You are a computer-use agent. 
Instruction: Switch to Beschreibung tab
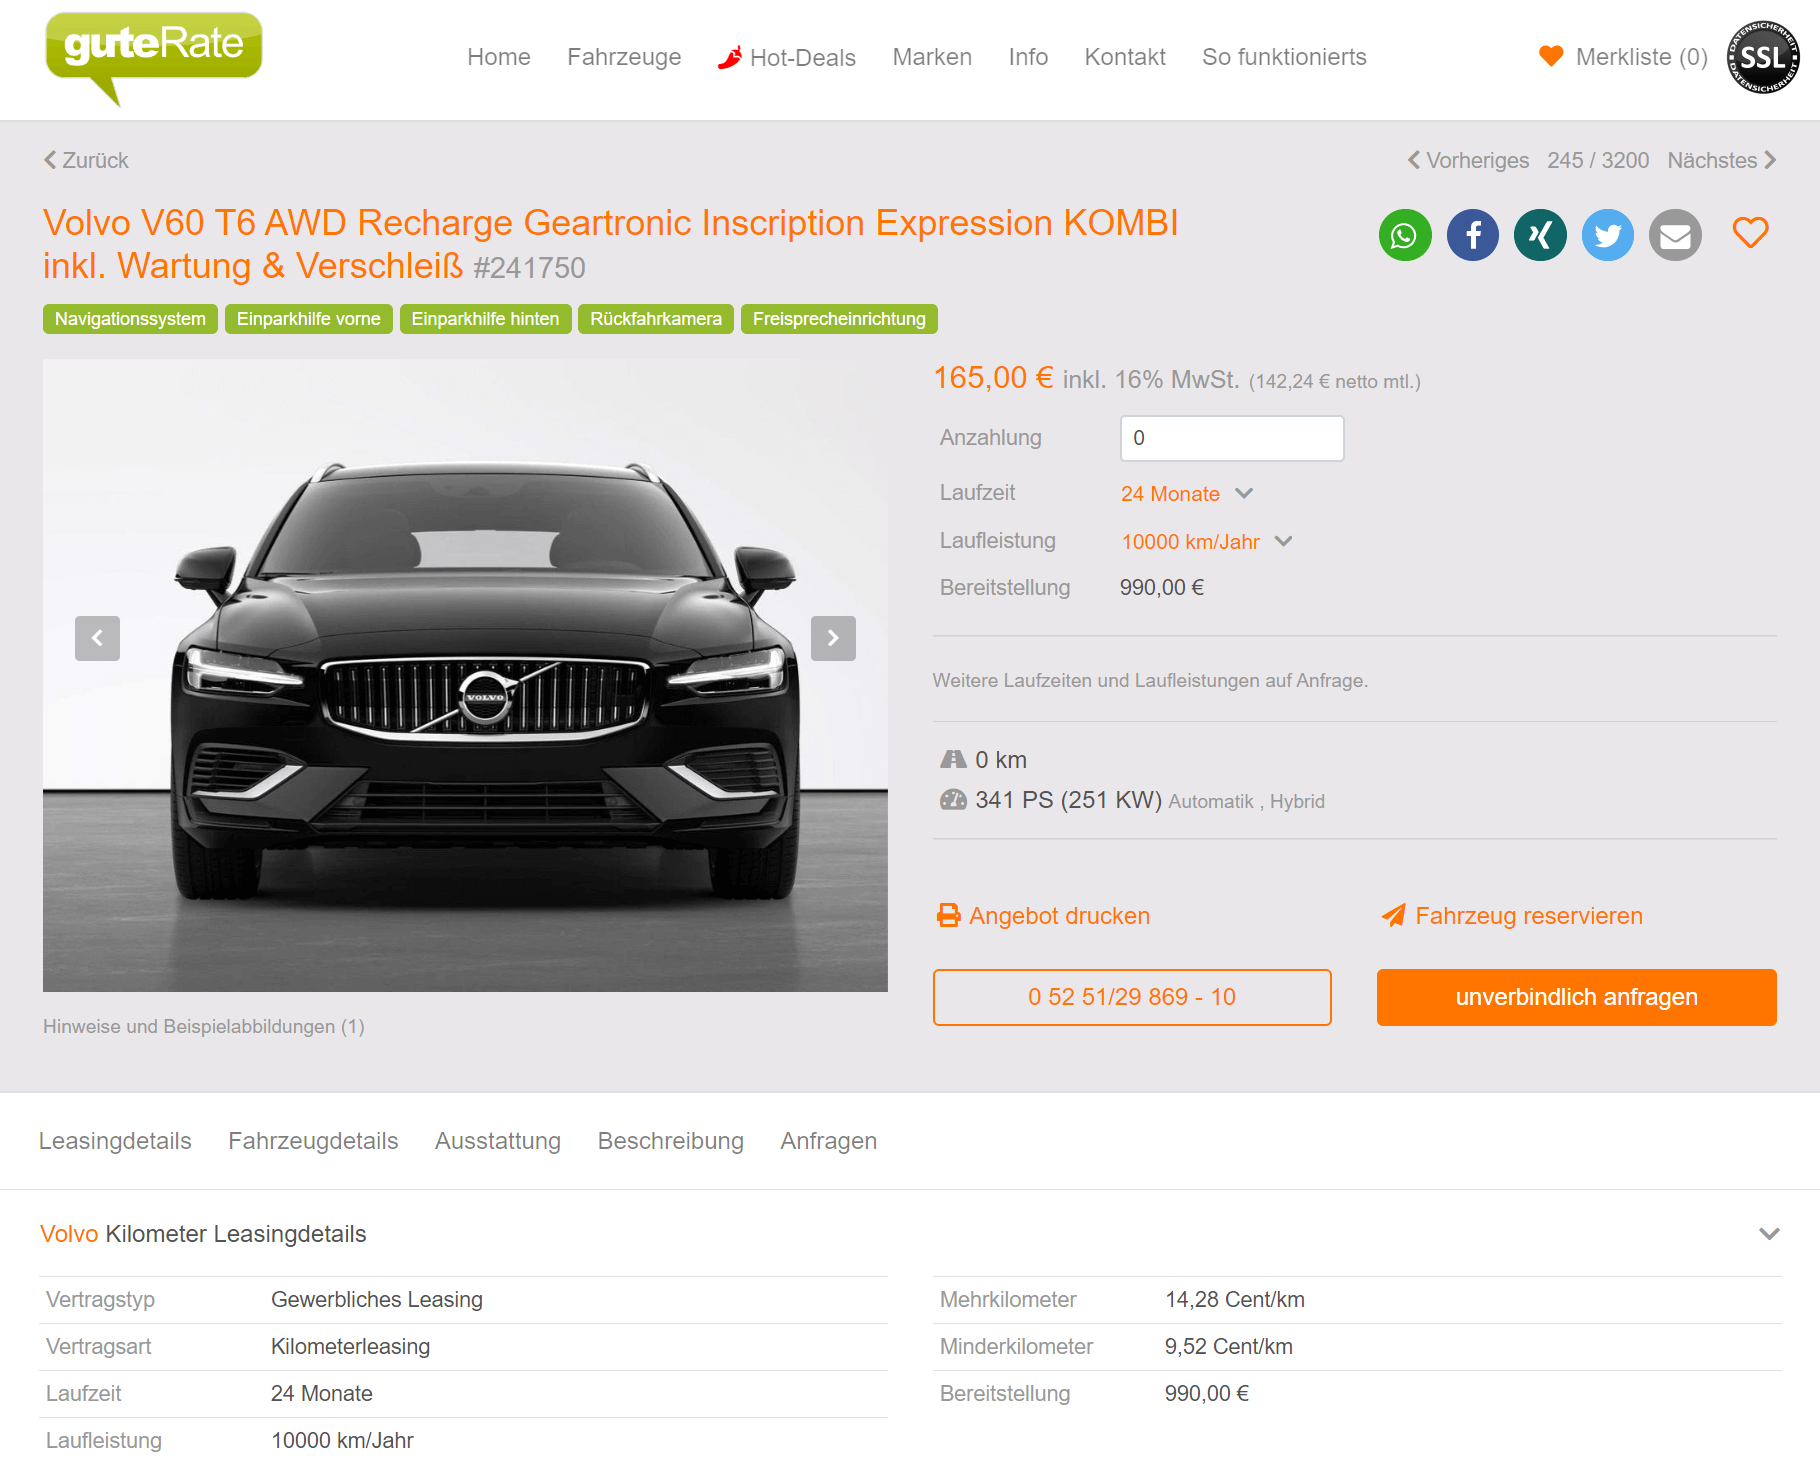(671, 1141)
